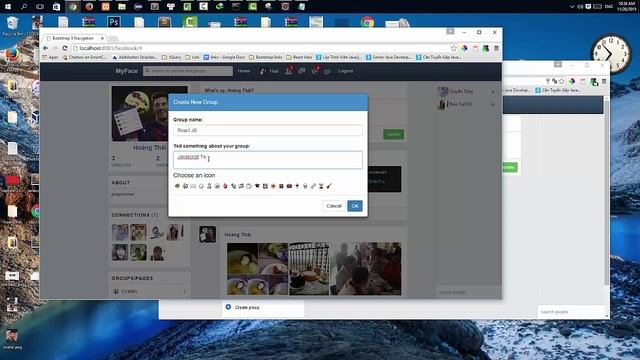
Task: Focus the group description text area
Action: [x=268, y=160]
